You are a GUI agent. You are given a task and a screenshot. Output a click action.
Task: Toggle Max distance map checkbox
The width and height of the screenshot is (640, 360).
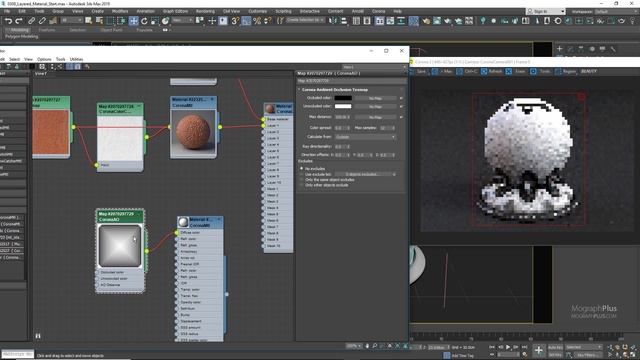point(401,117)
